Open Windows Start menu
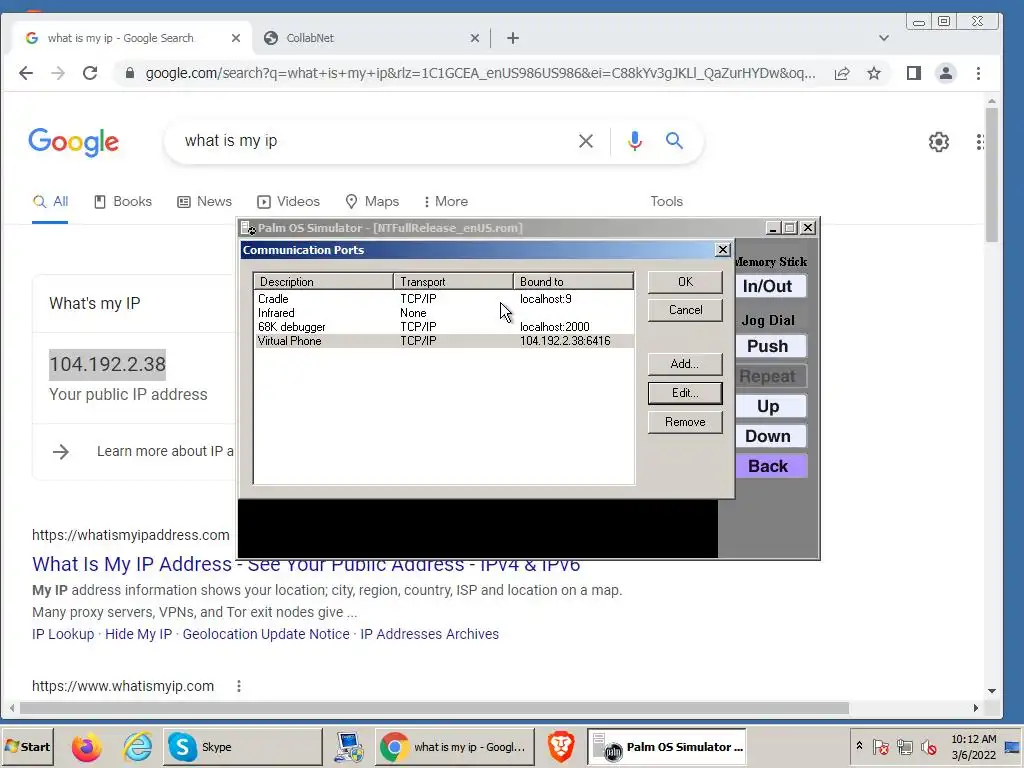This screenshot has width=1024, height=768. pyautogui.click(x=27, y=746)
